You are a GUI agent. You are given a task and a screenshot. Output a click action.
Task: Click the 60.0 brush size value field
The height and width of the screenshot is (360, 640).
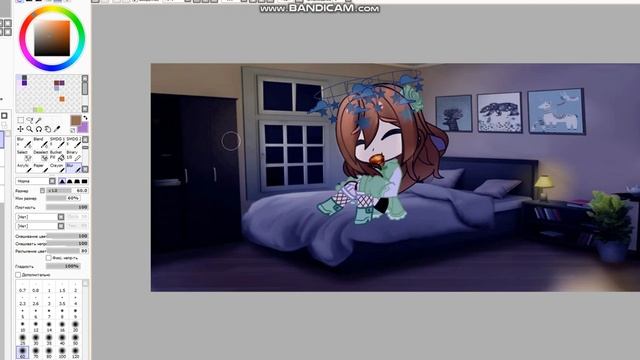coord(81,191)
